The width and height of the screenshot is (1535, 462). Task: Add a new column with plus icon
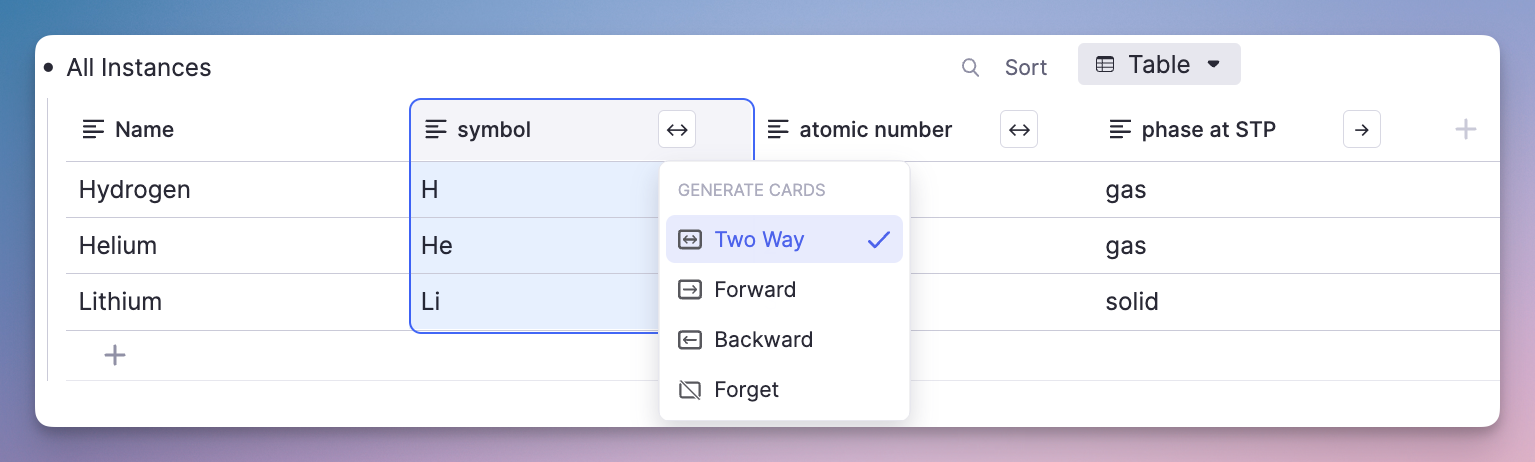1465,129
